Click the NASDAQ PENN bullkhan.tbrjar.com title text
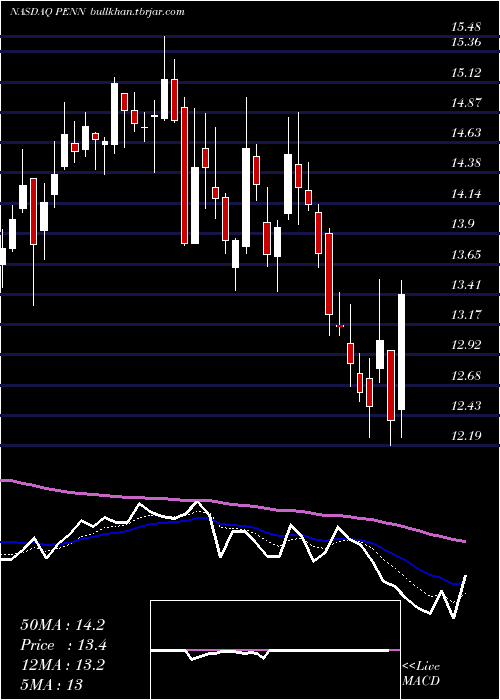500x700 pixels. pyautogui.click(x=97, y=12)
